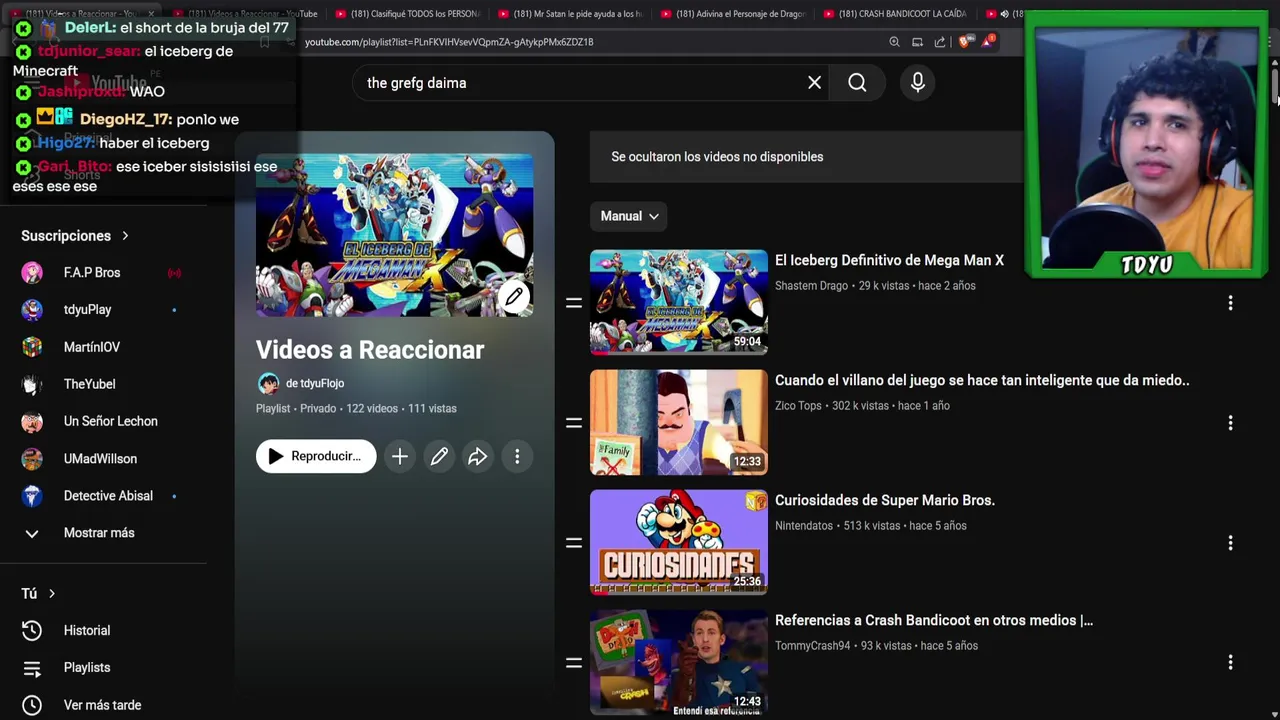Viewport: 1280px width, 720px height.
Task: Click the browser address bar URL
Action: 449,42
